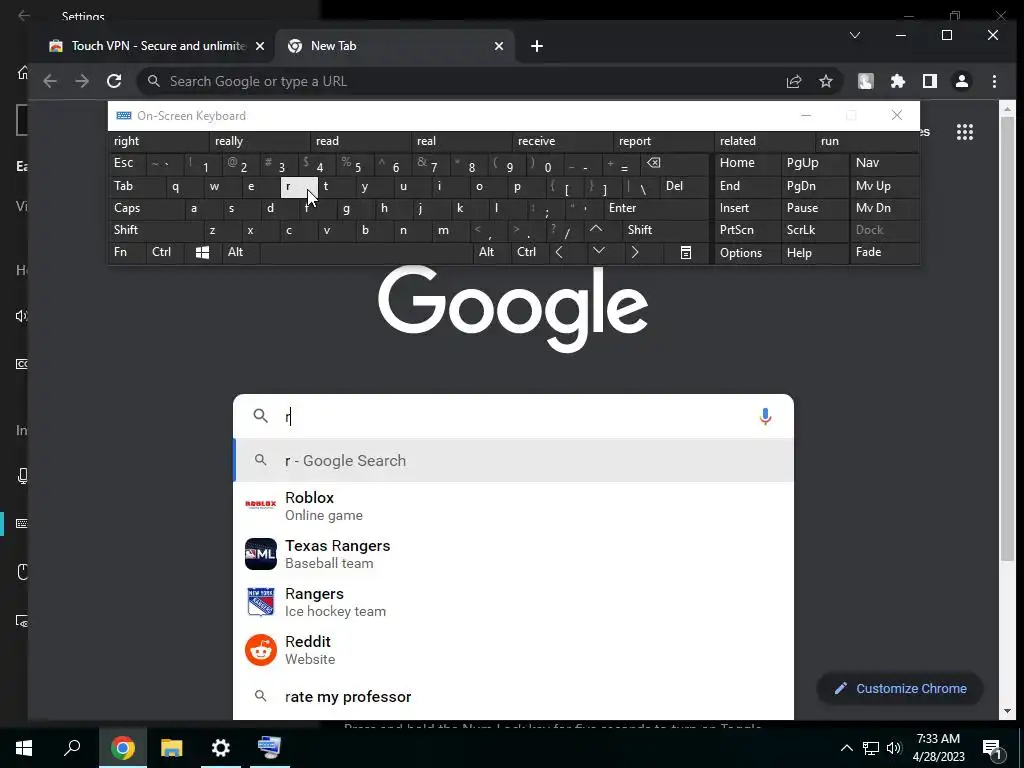Click the Esc key on keyboard
The image size is (1024, 768).
pos(127,163)
